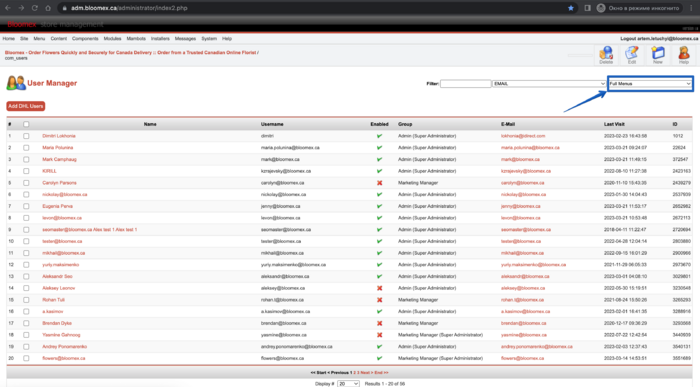Open the System menu
The image size is (700, 387).
[x=209, y=39]
